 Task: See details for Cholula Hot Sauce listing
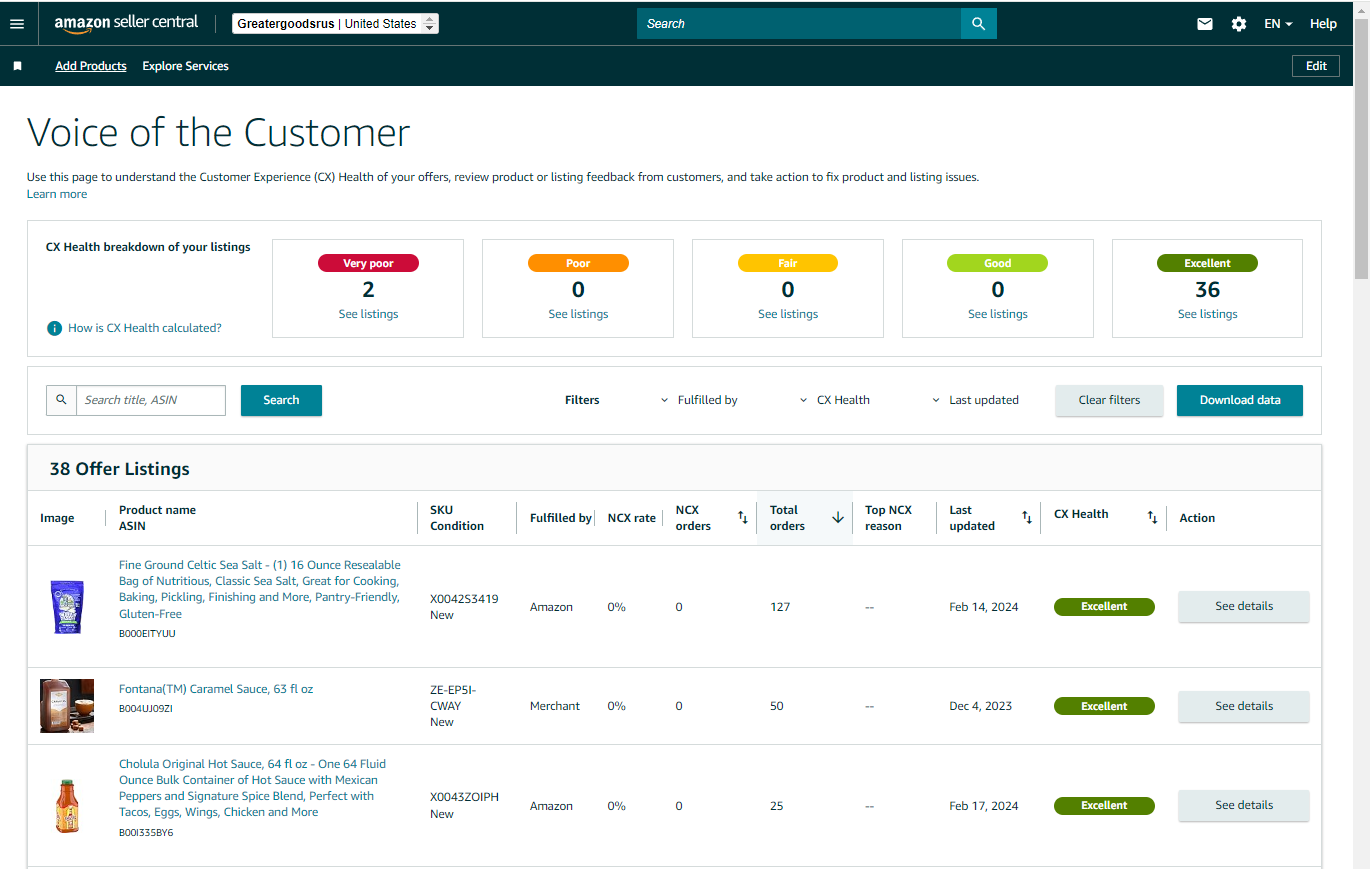[1244, 805]
